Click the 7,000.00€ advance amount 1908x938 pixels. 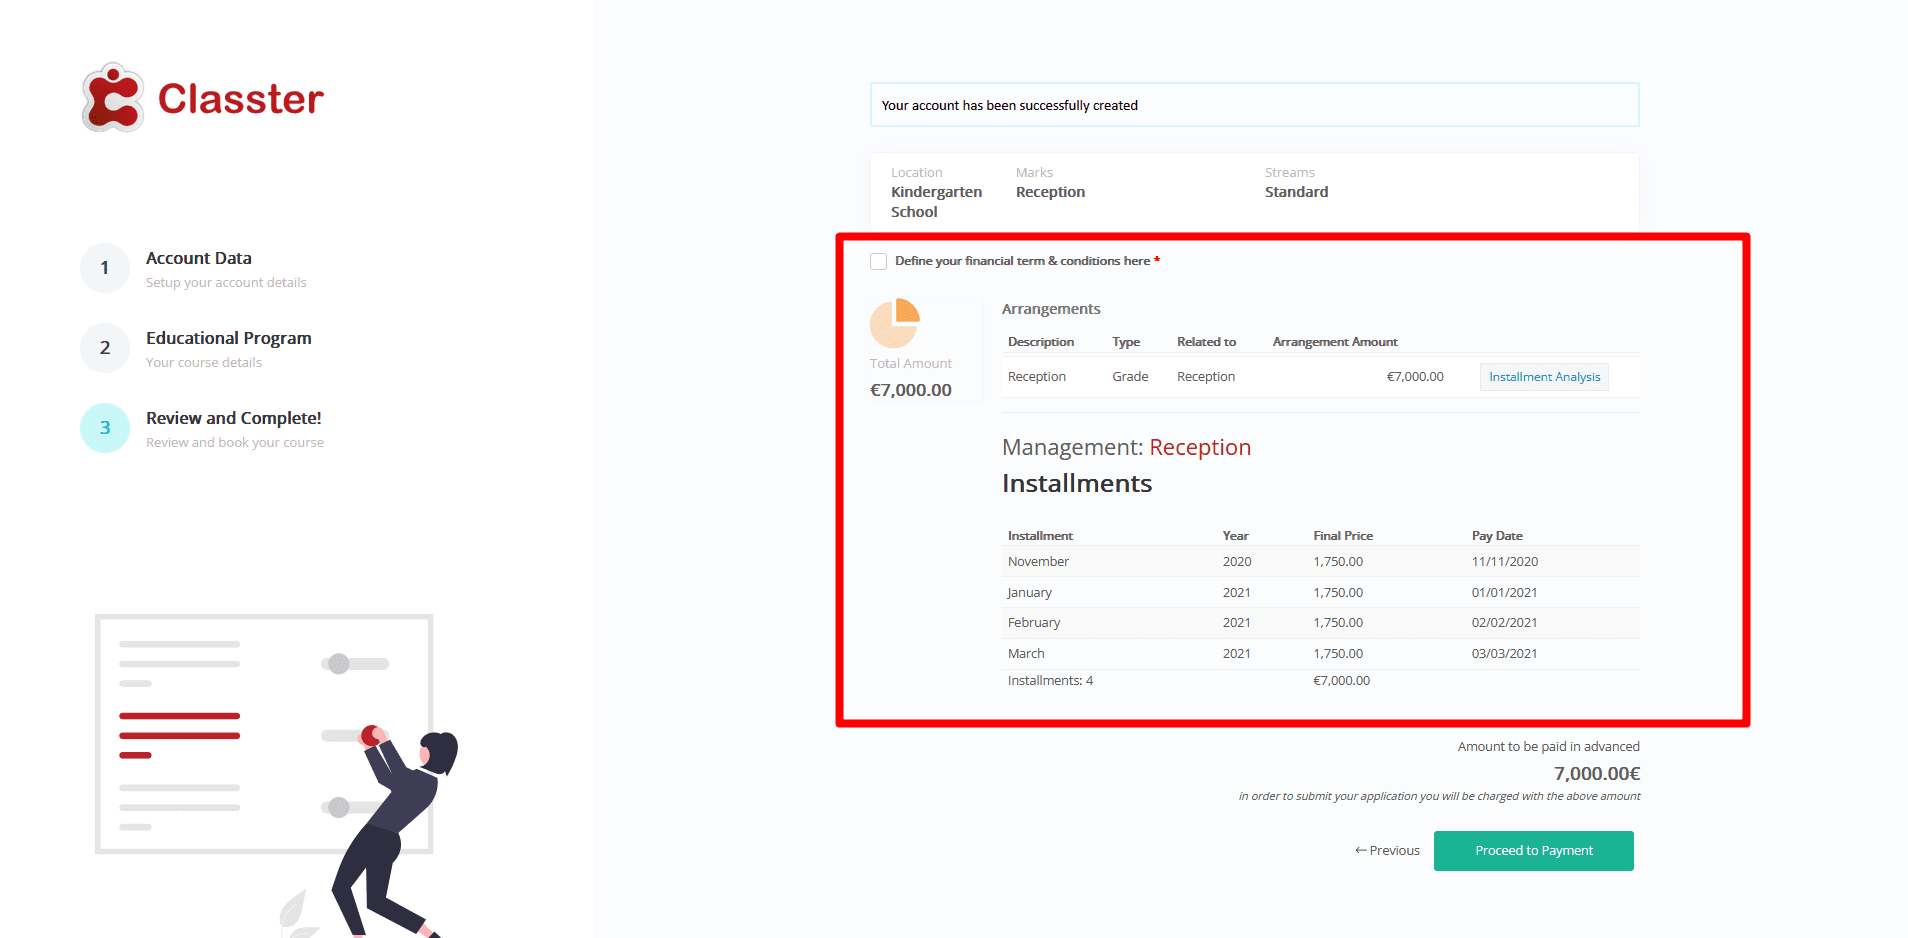click(x=1597, y=774)
